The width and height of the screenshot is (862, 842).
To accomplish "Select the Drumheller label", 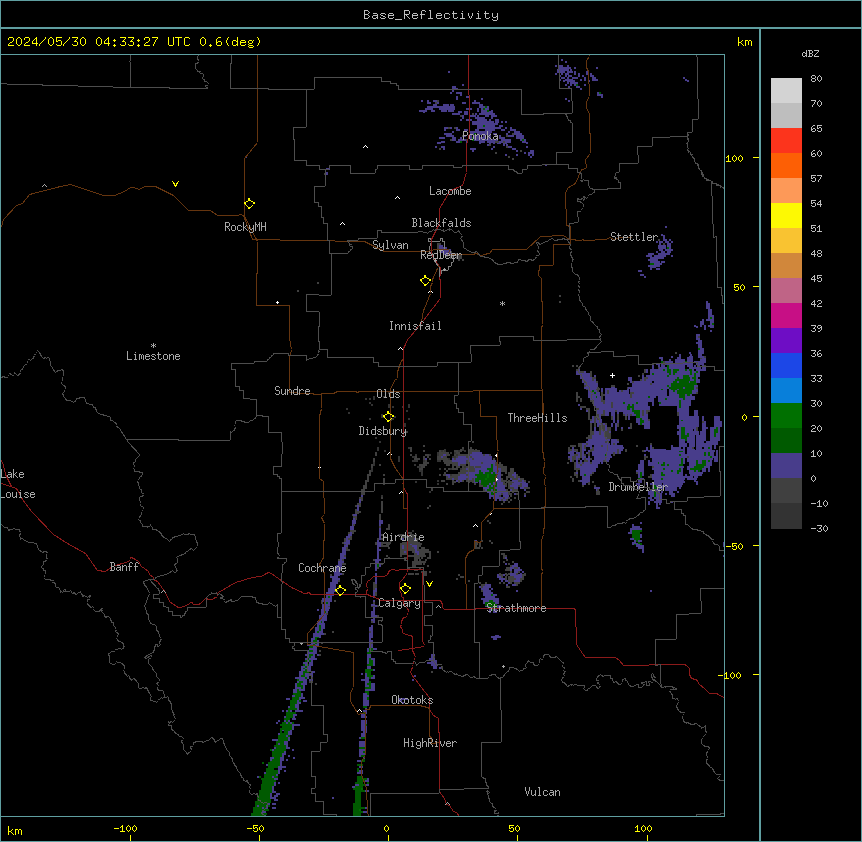I will click(638, 487).
